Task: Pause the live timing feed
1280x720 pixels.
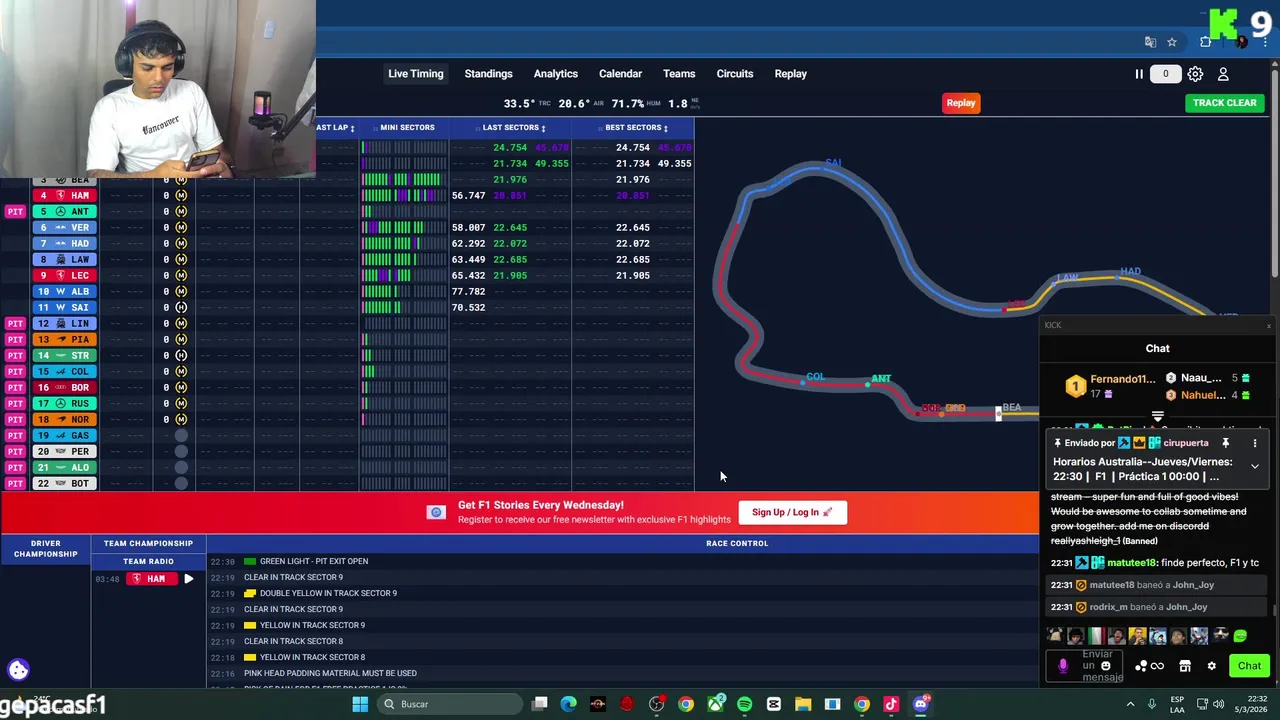Action: point(1138,74)
